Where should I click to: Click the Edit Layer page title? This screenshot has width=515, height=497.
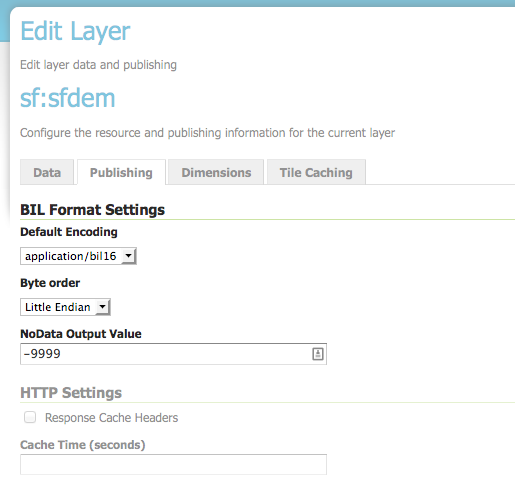(x=75, y=31)
